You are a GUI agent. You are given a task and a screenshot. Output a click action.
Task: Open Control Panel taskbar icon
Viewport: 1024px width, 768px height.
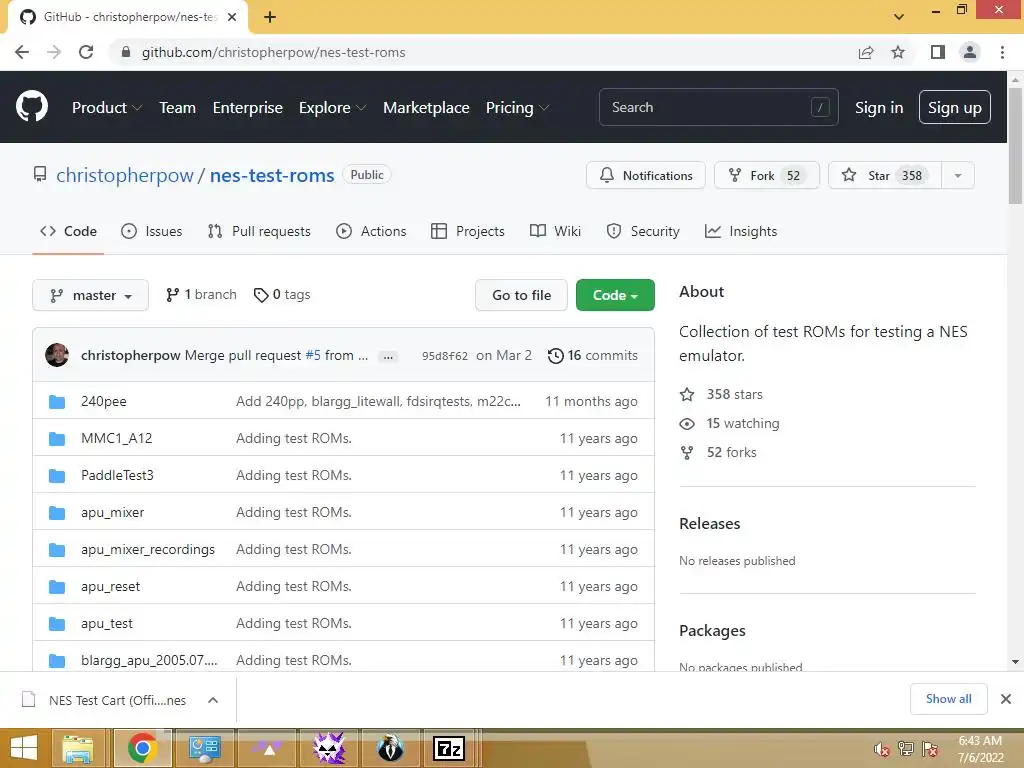pyautogui.click(x=204, y=748)
